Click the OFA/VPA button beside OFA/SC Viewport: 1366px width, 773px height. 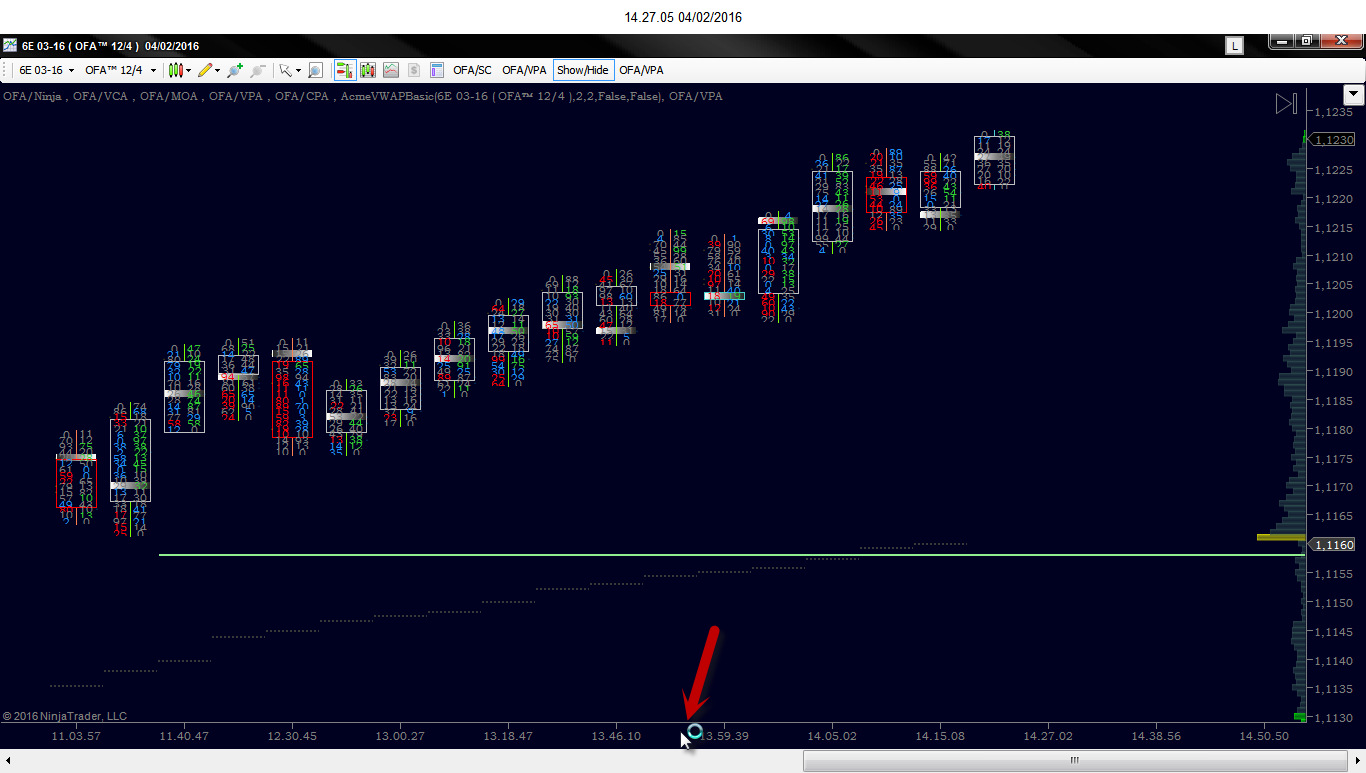point(524,70)
